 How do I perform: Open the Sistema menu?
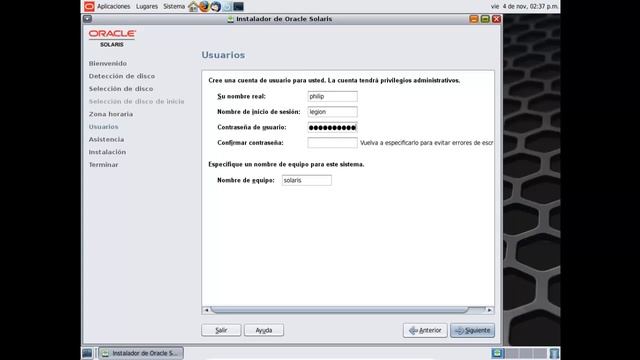174,6
